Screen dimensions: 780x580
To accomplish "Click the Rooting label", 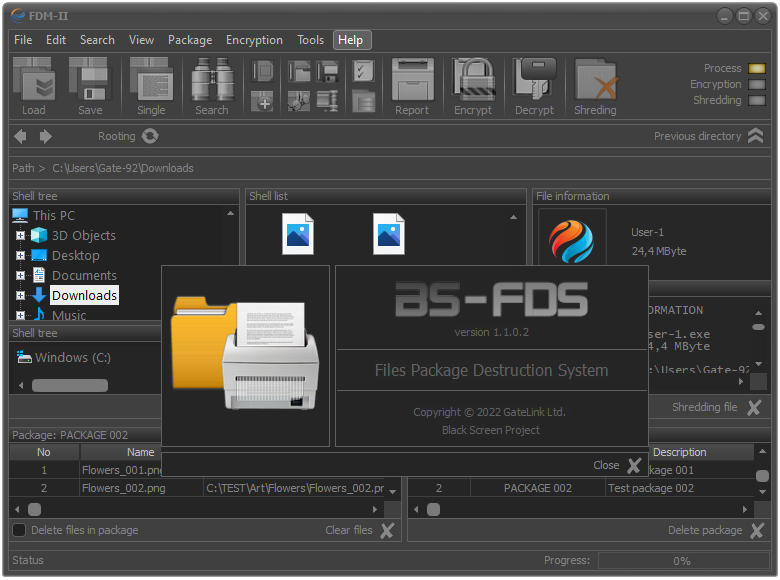I will tap(116, 136).
